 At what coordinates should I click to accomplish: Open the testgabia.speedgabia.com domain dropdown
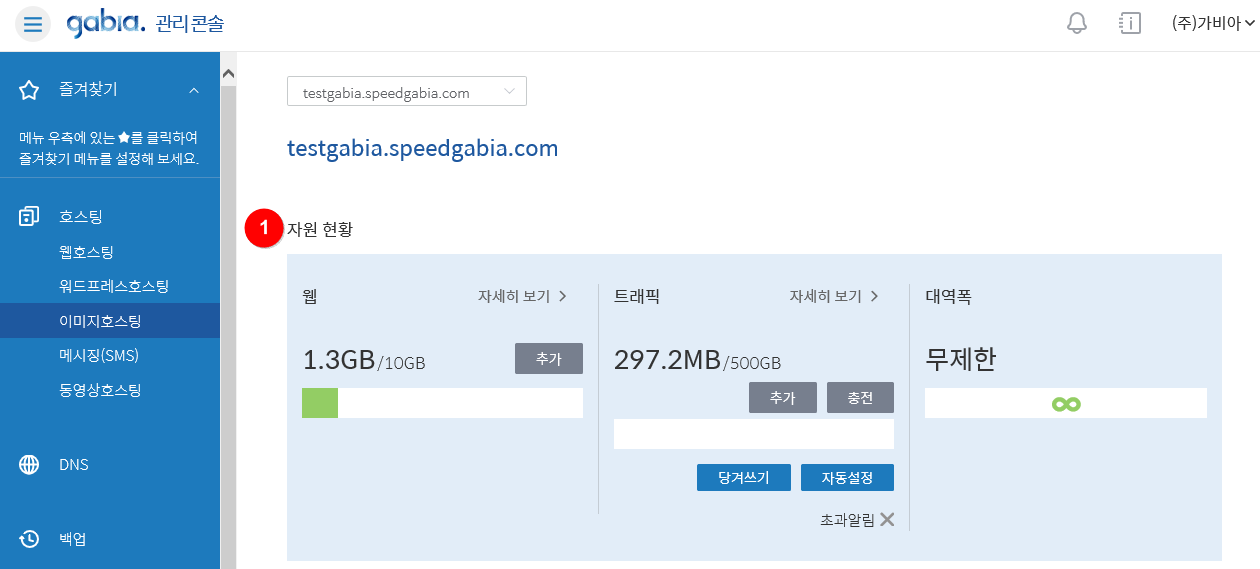[x=407, y=92]
